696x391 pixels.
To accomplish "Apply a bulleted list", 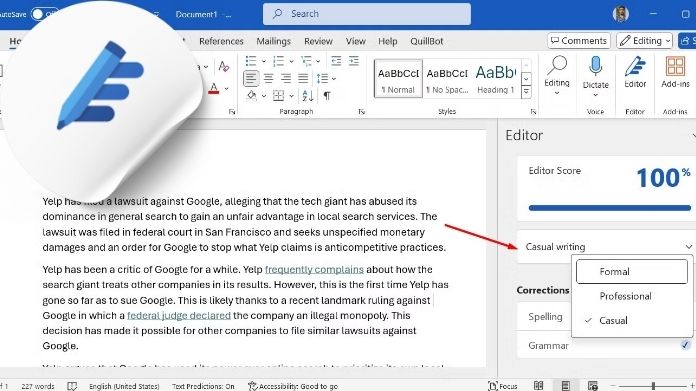I will [251, 61].
